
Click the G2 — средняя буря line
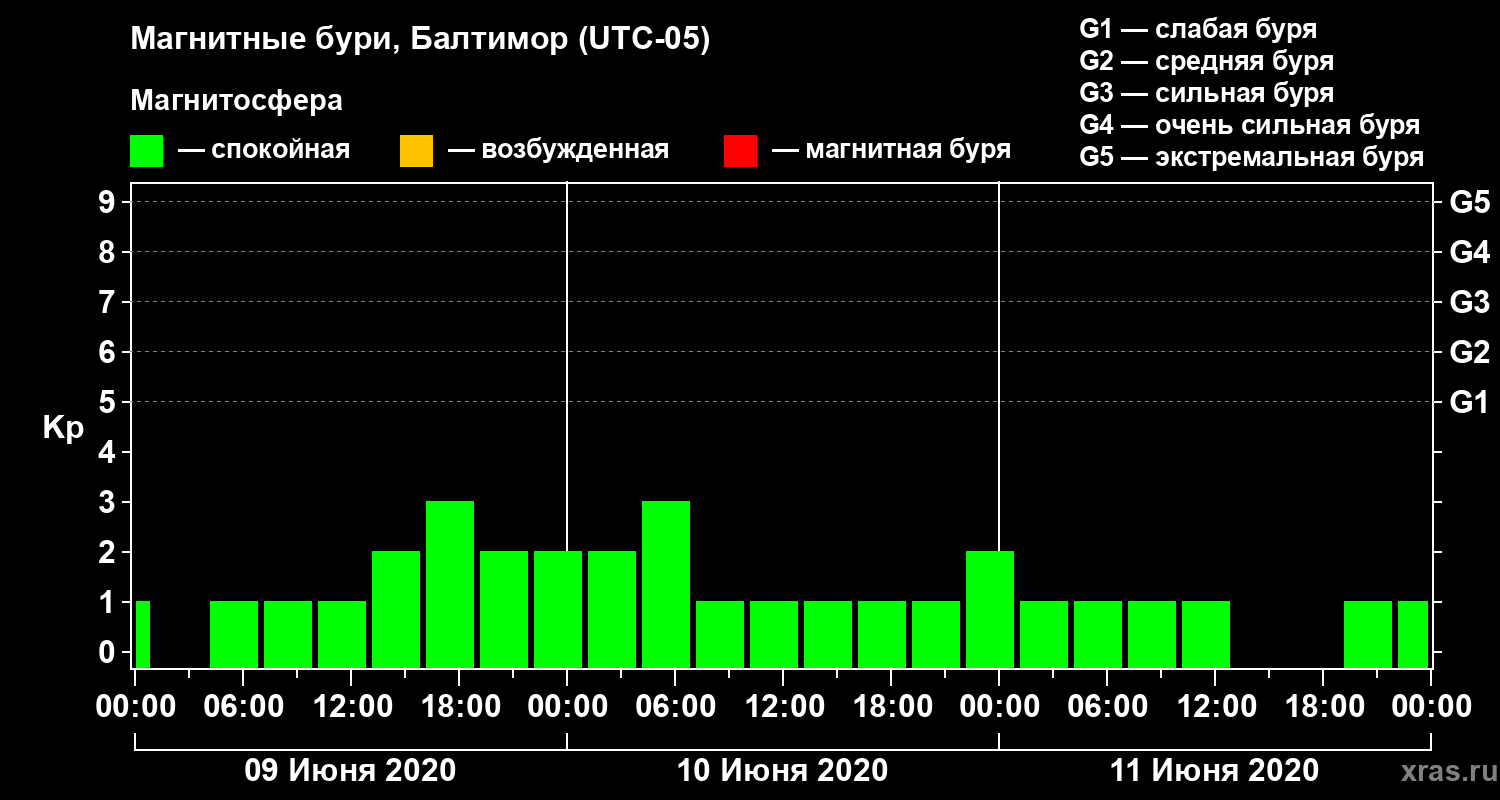pos(1206,61)
